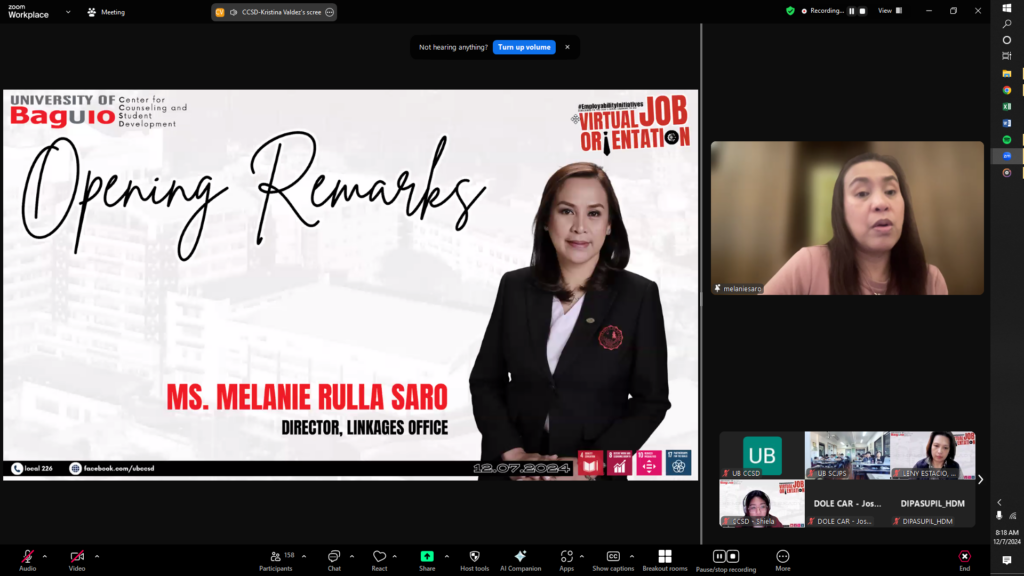This screenshot has width=1024, height=576.
Task: Click the green Share screen button
Action: point(427,560)
